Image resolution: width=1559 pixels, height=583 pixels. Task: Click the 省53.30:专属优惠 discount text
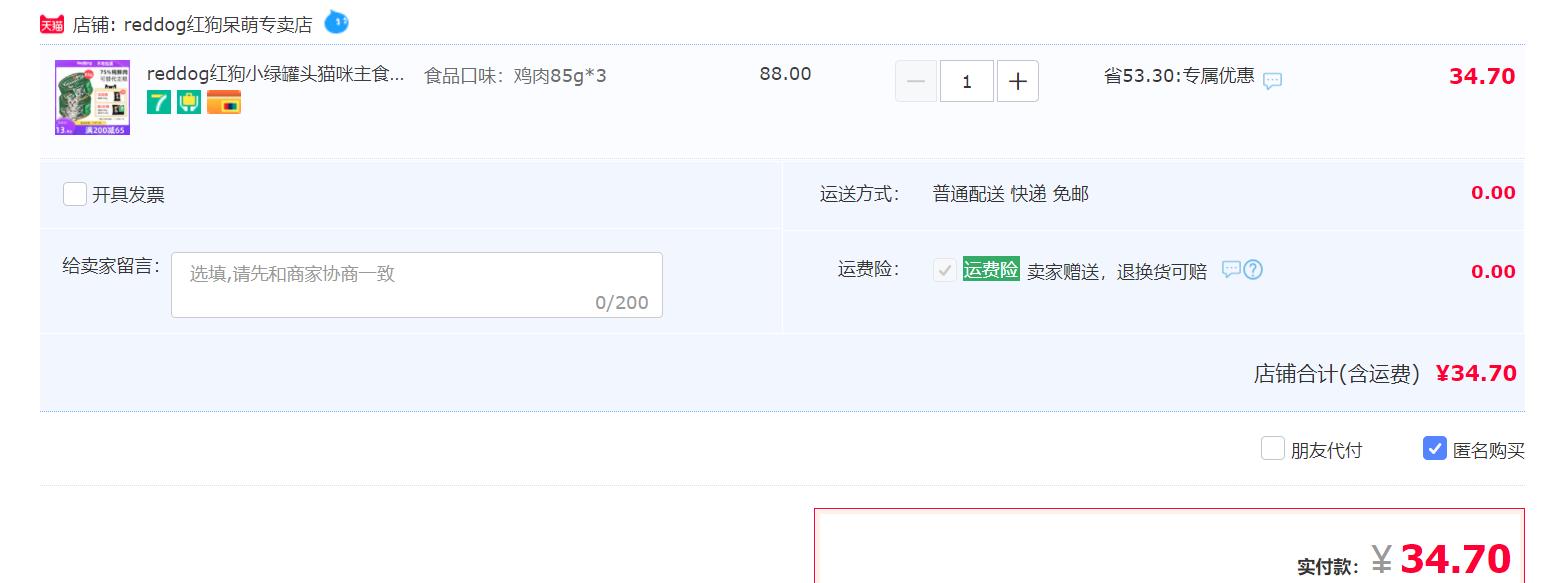(x=1179, y=75)
